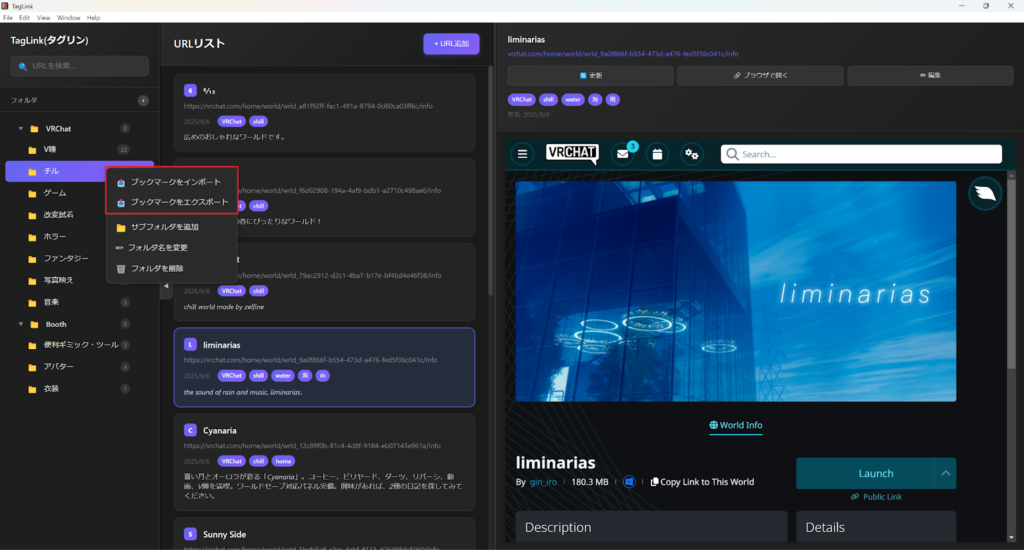The image size is (1024, 550).
Task: Click the + URL追加 button
Action: [x=451, y=44]
